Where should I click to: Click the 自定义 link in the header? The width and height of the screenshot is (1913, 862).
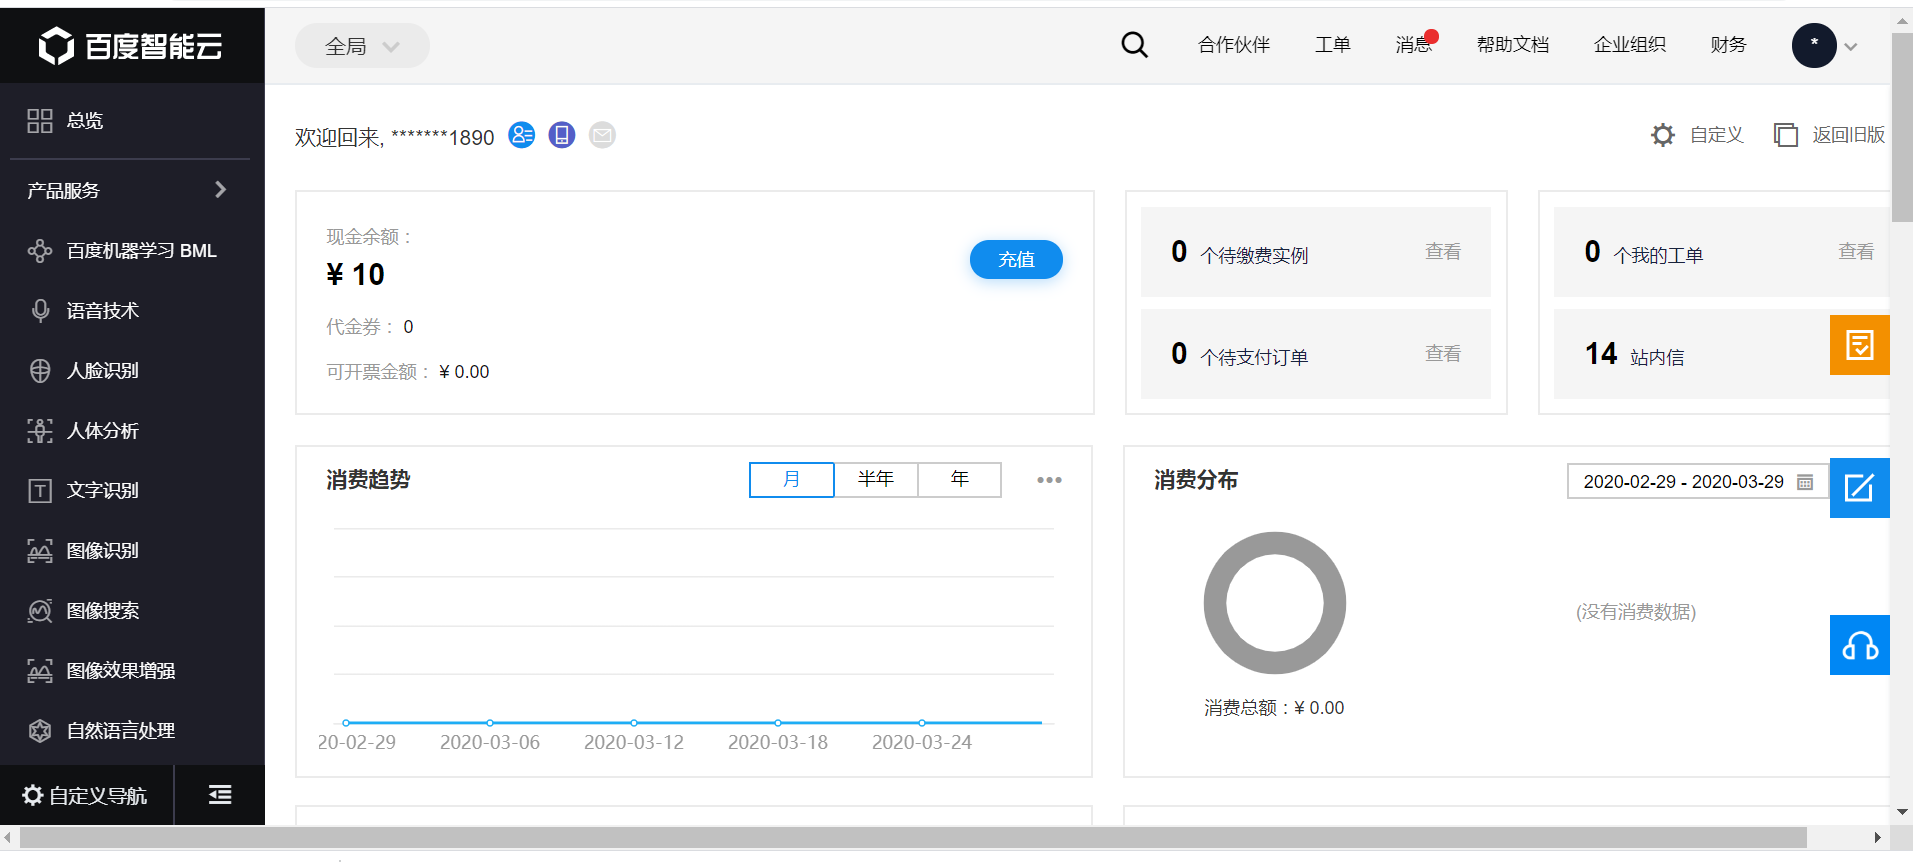click(1716, 135)
